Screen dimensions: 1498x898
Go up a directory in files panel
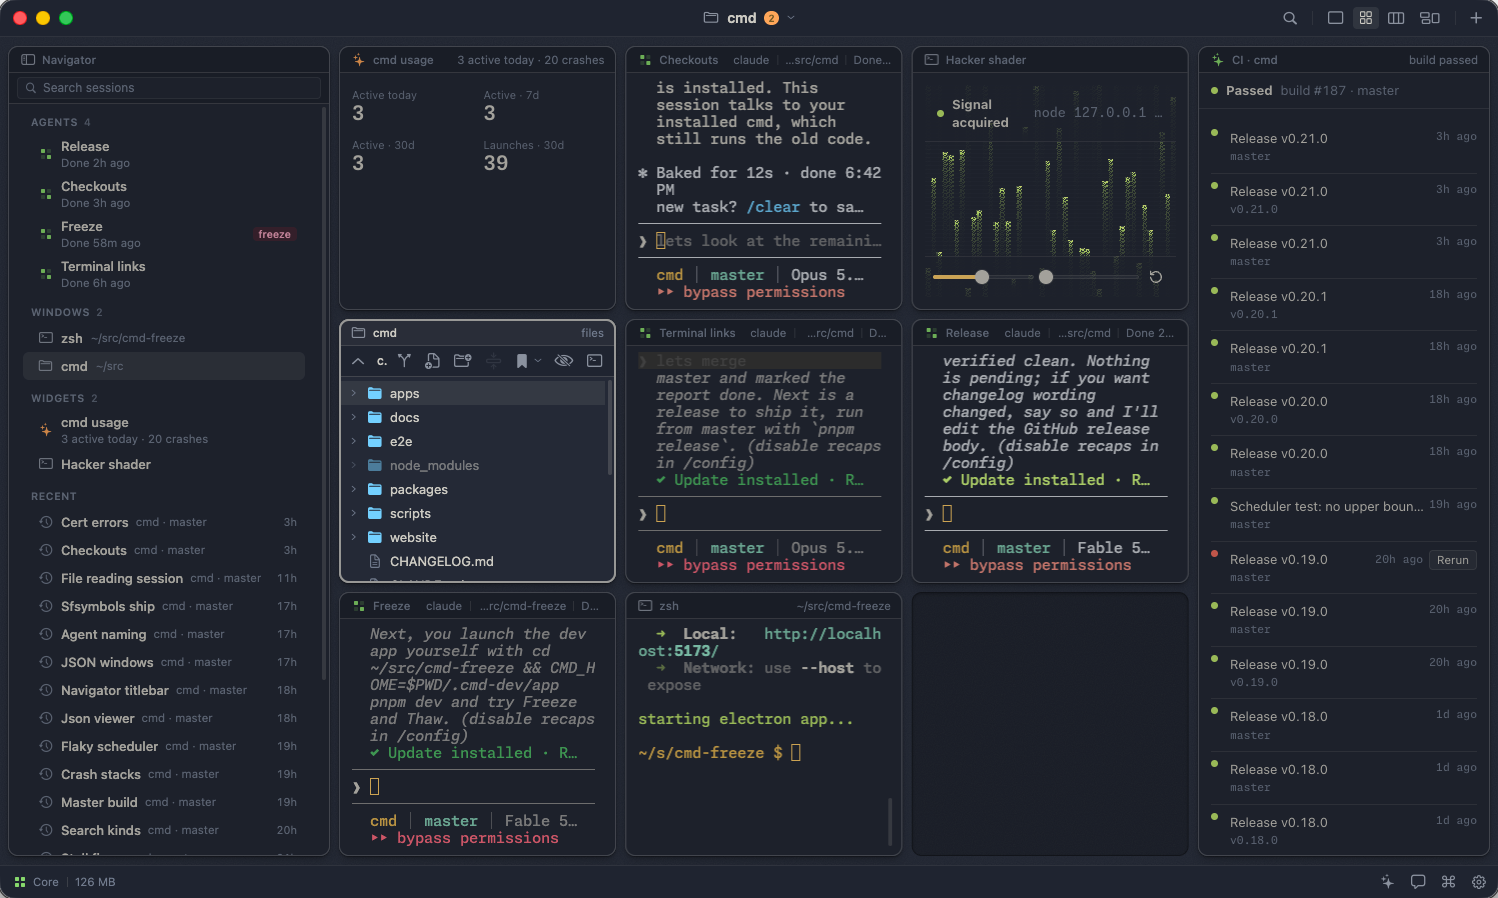coord(358,361)
